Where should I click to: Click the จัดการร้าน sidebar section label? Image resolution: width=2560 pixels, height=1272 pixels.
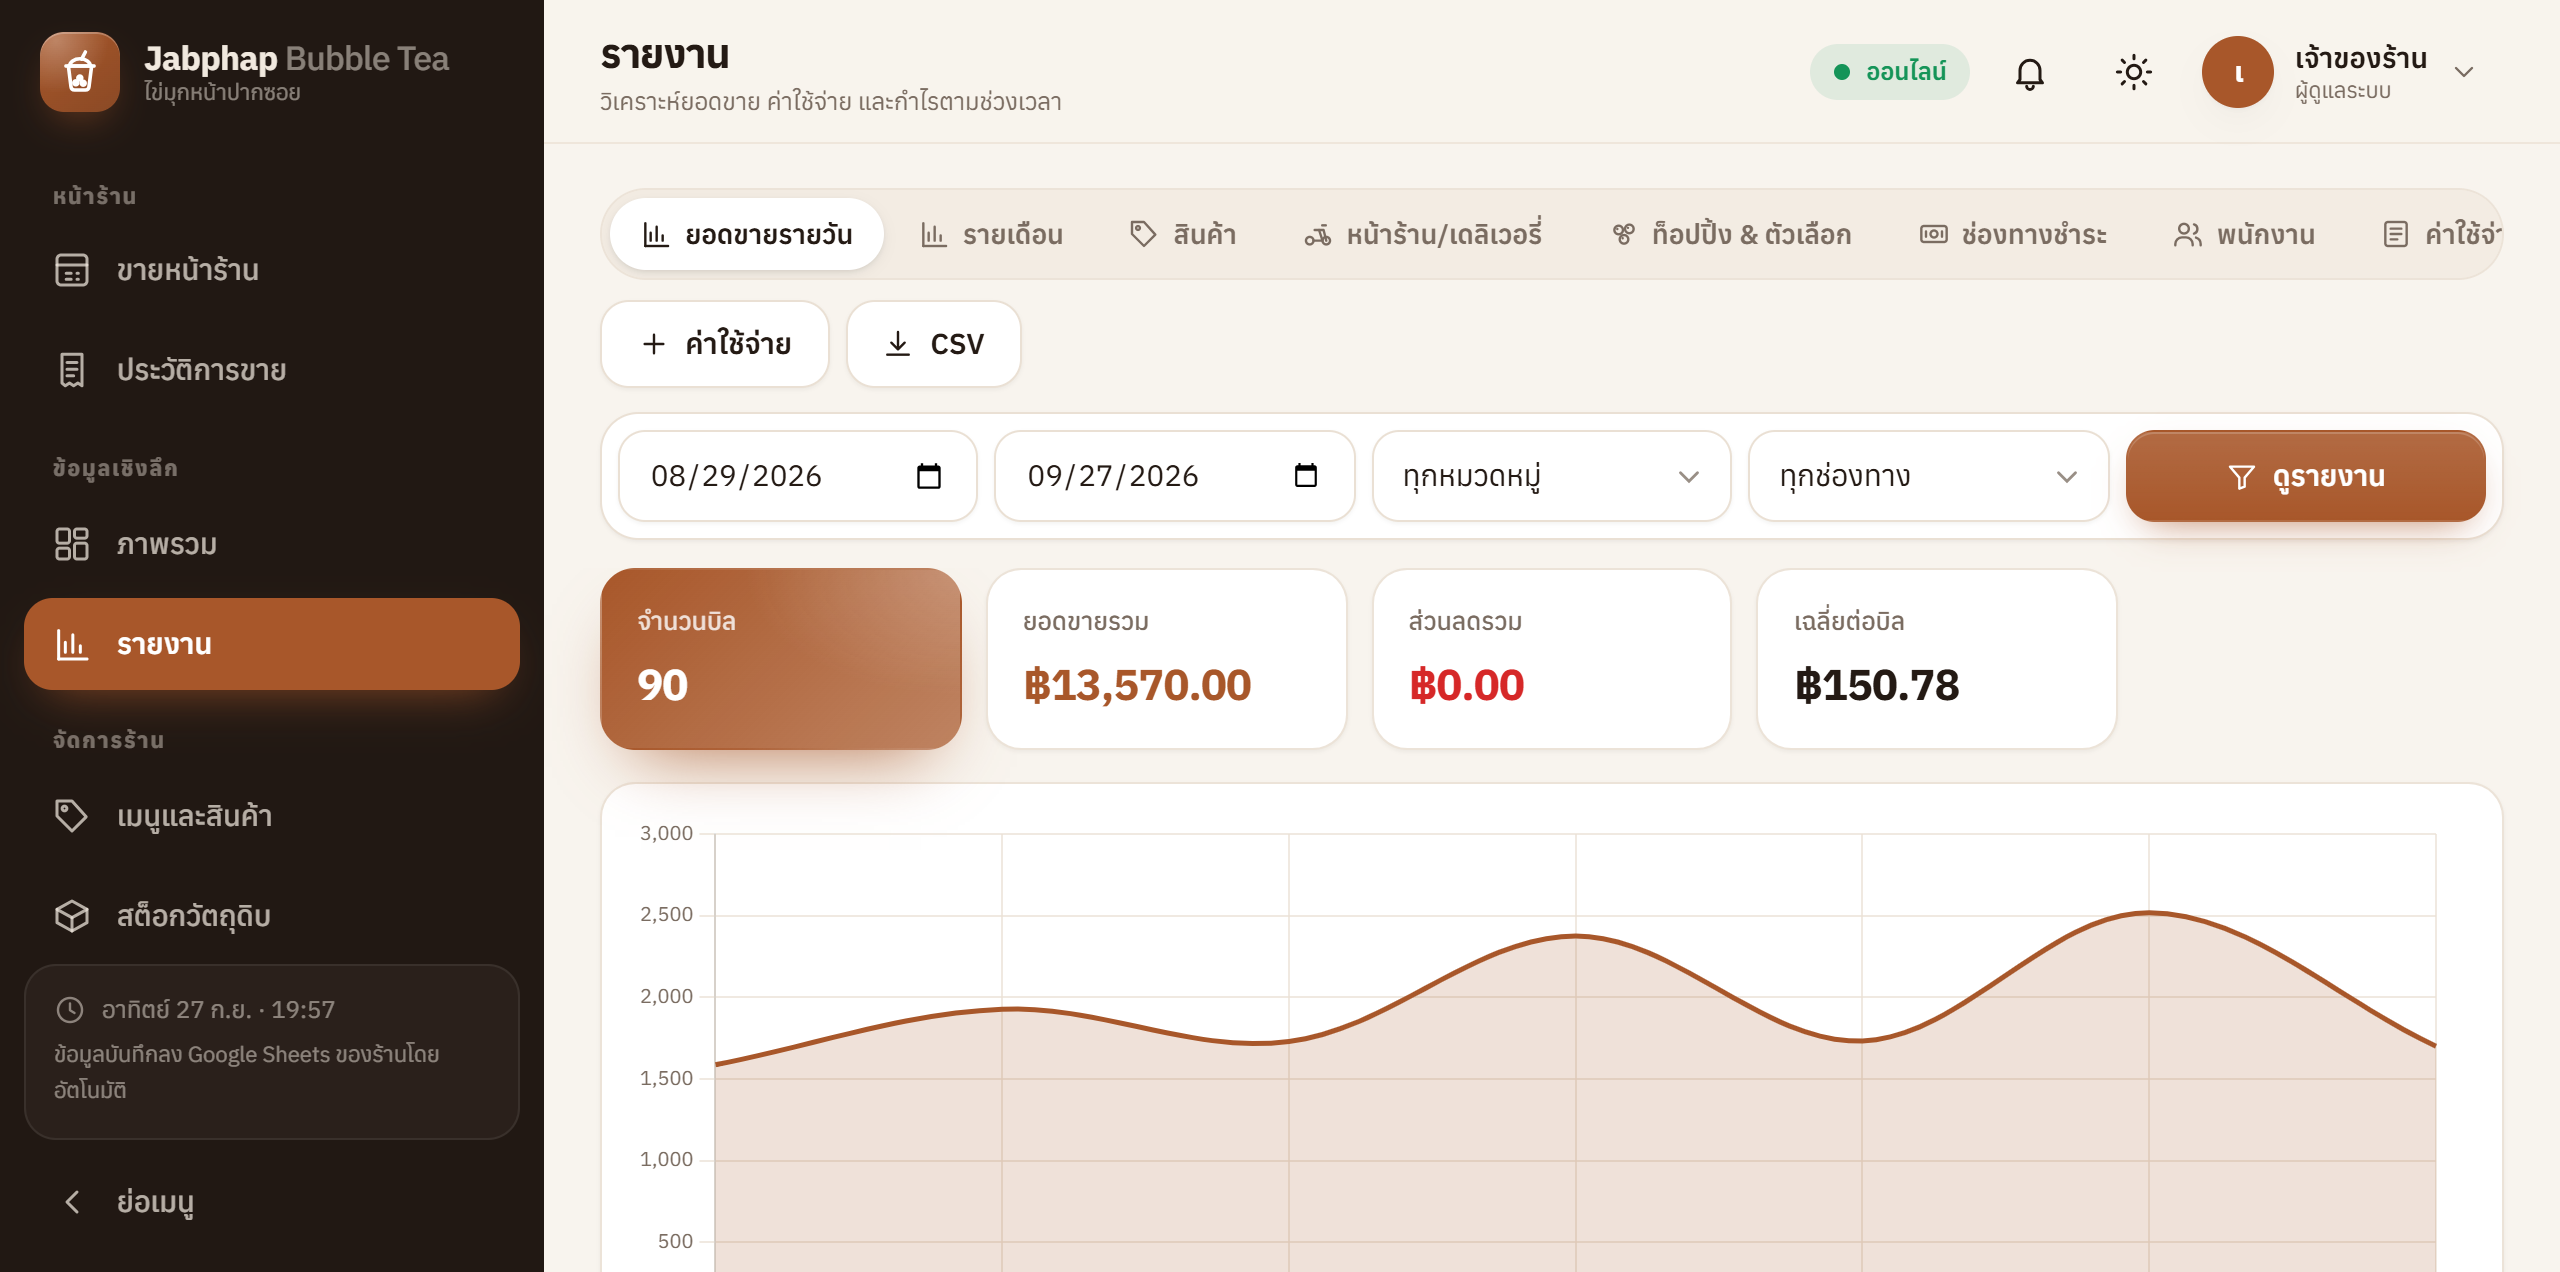[108, 740]
